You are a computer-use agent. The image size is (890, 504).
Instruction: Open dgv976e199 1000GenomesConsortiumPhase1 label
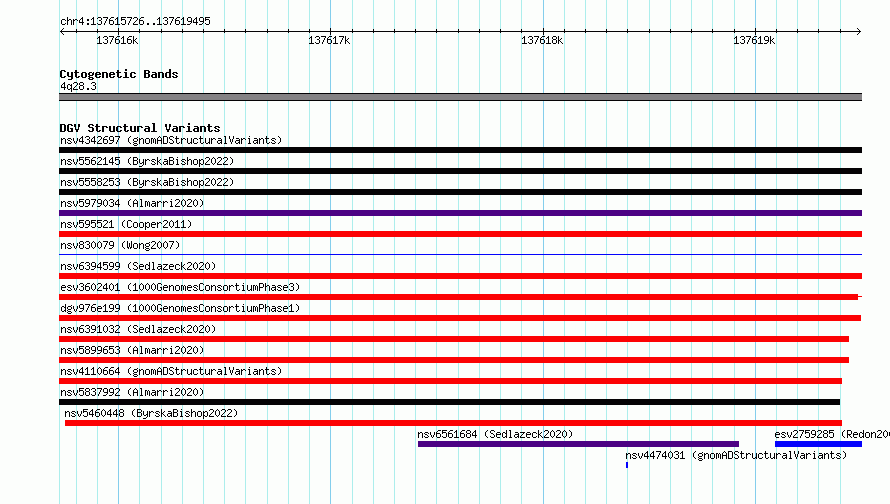pos(180,308)
